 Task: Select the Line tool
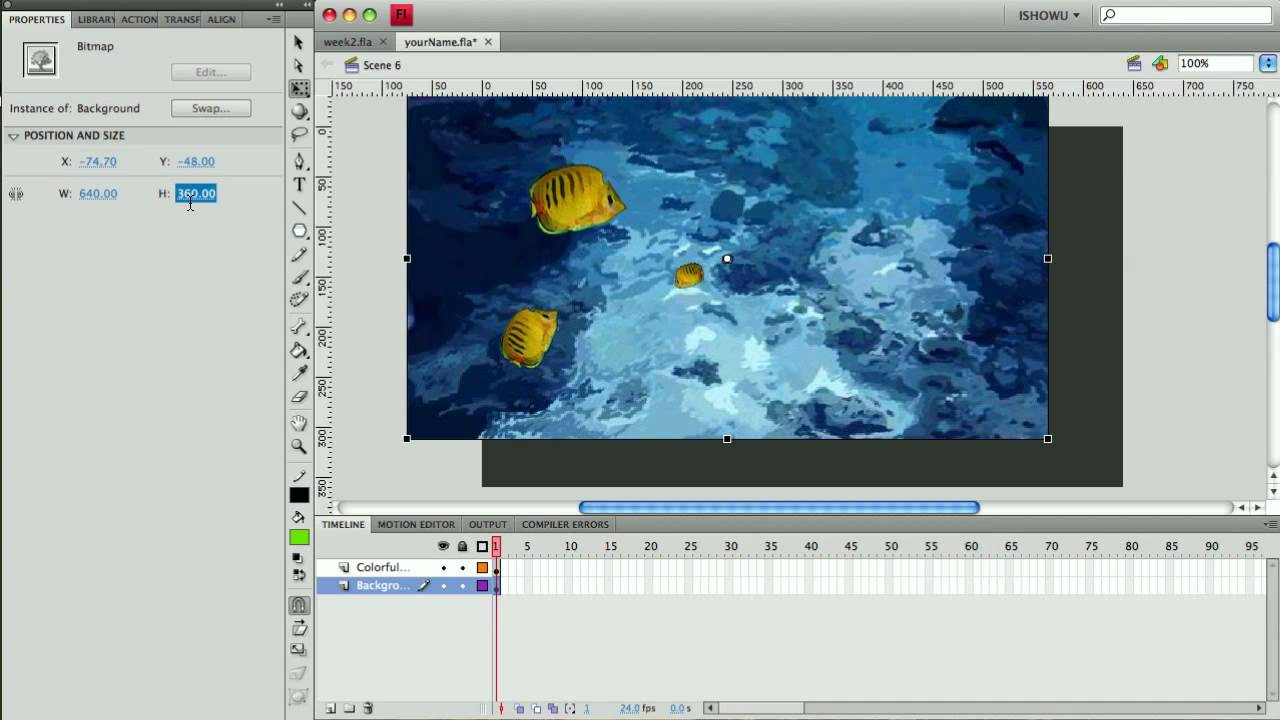point(299,208)
